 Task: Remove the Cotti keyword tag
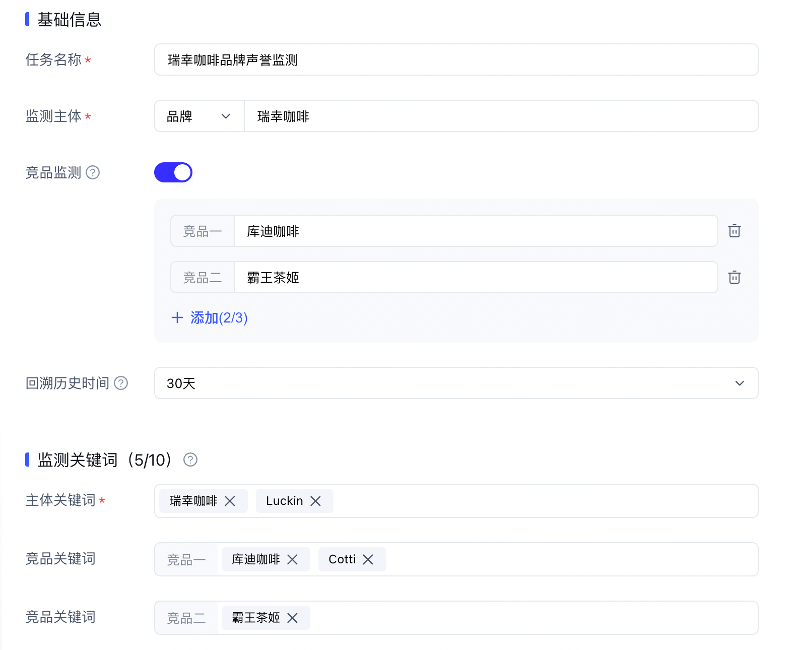click(x=368, y=560)
